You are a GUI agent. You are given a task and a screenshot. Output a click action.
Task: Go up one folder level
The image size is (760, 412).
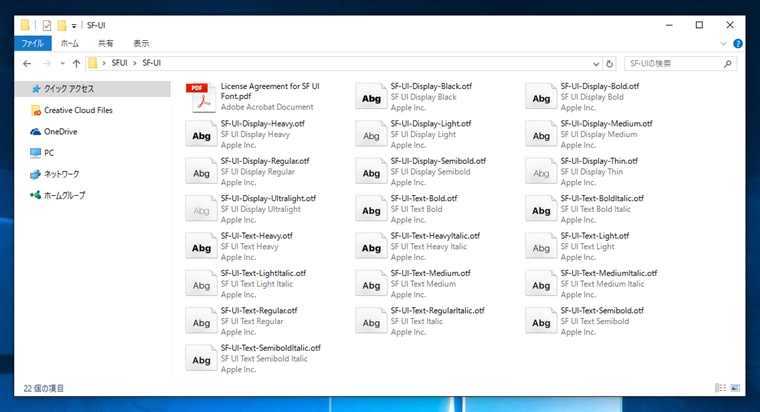point(76,63)
